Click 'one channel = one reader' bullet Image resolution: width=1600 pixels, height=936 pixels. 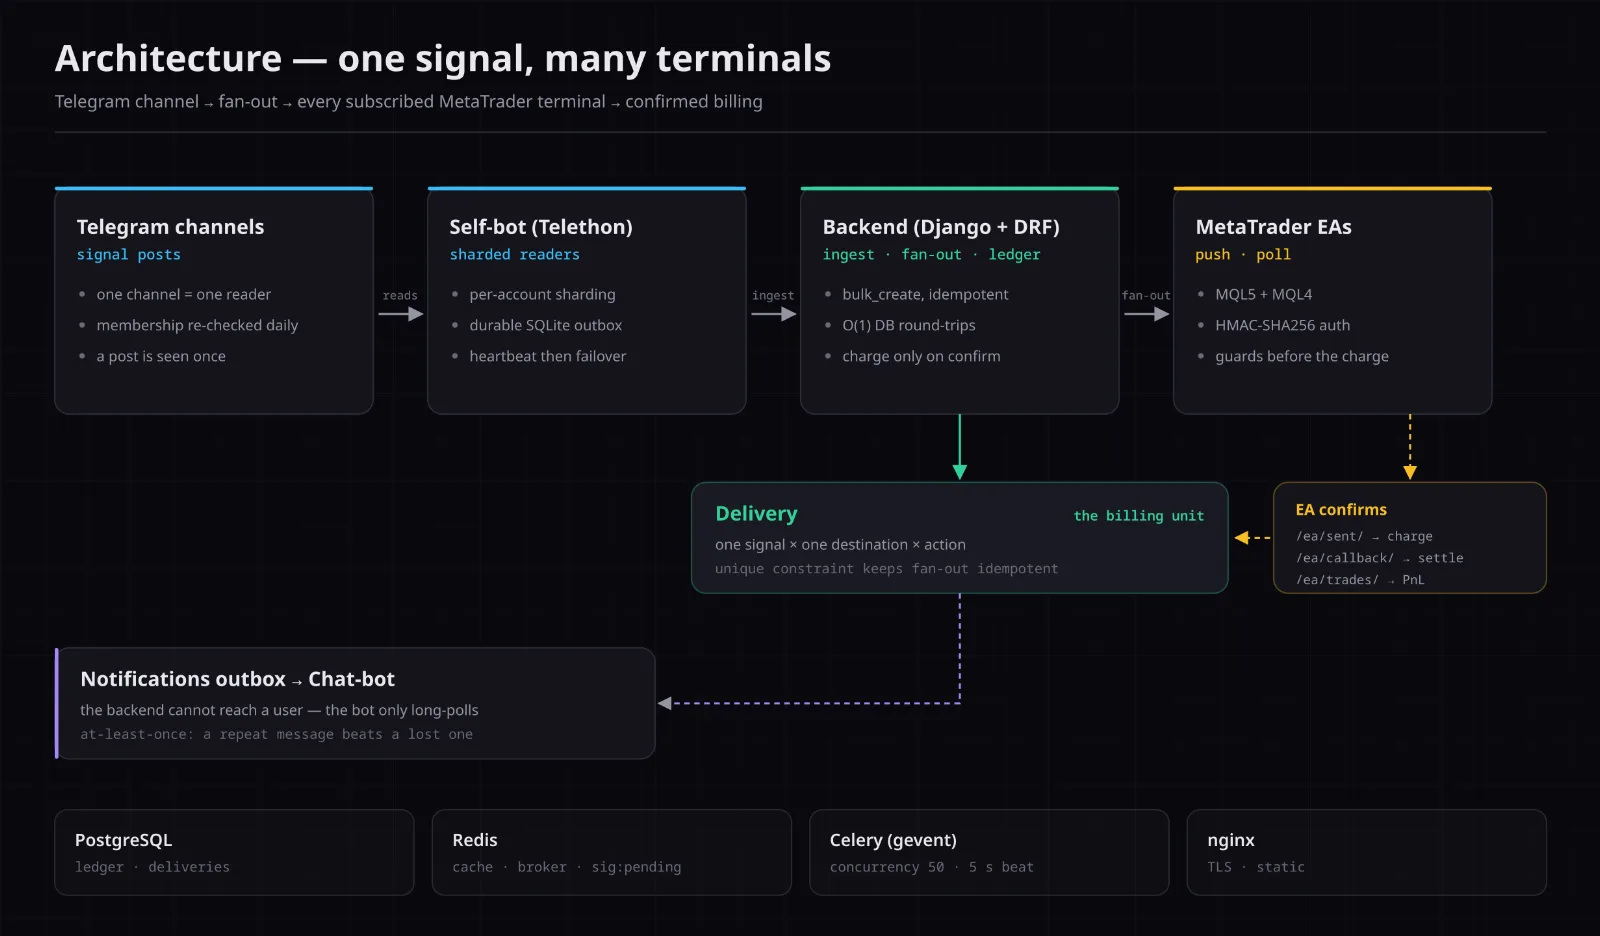click(184, 294)
